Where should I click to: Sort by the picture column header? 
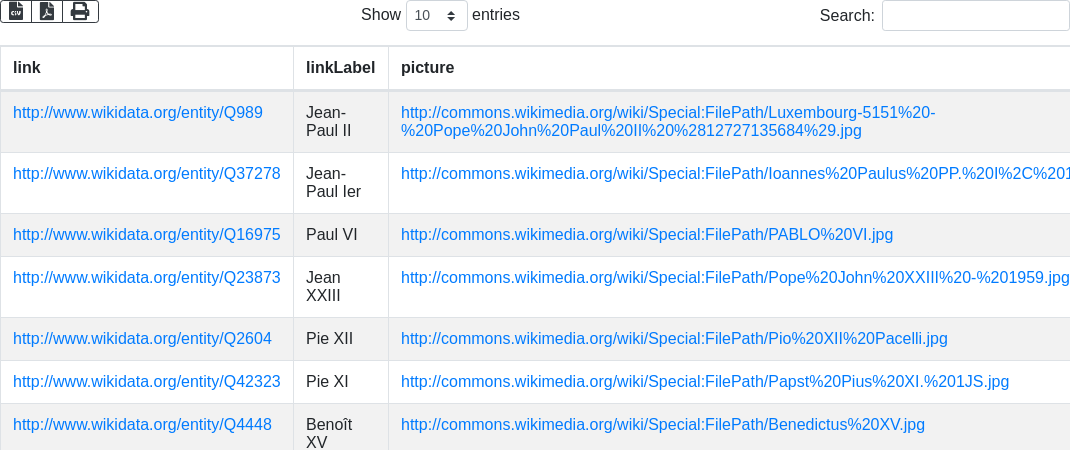(x=427, y=67)
